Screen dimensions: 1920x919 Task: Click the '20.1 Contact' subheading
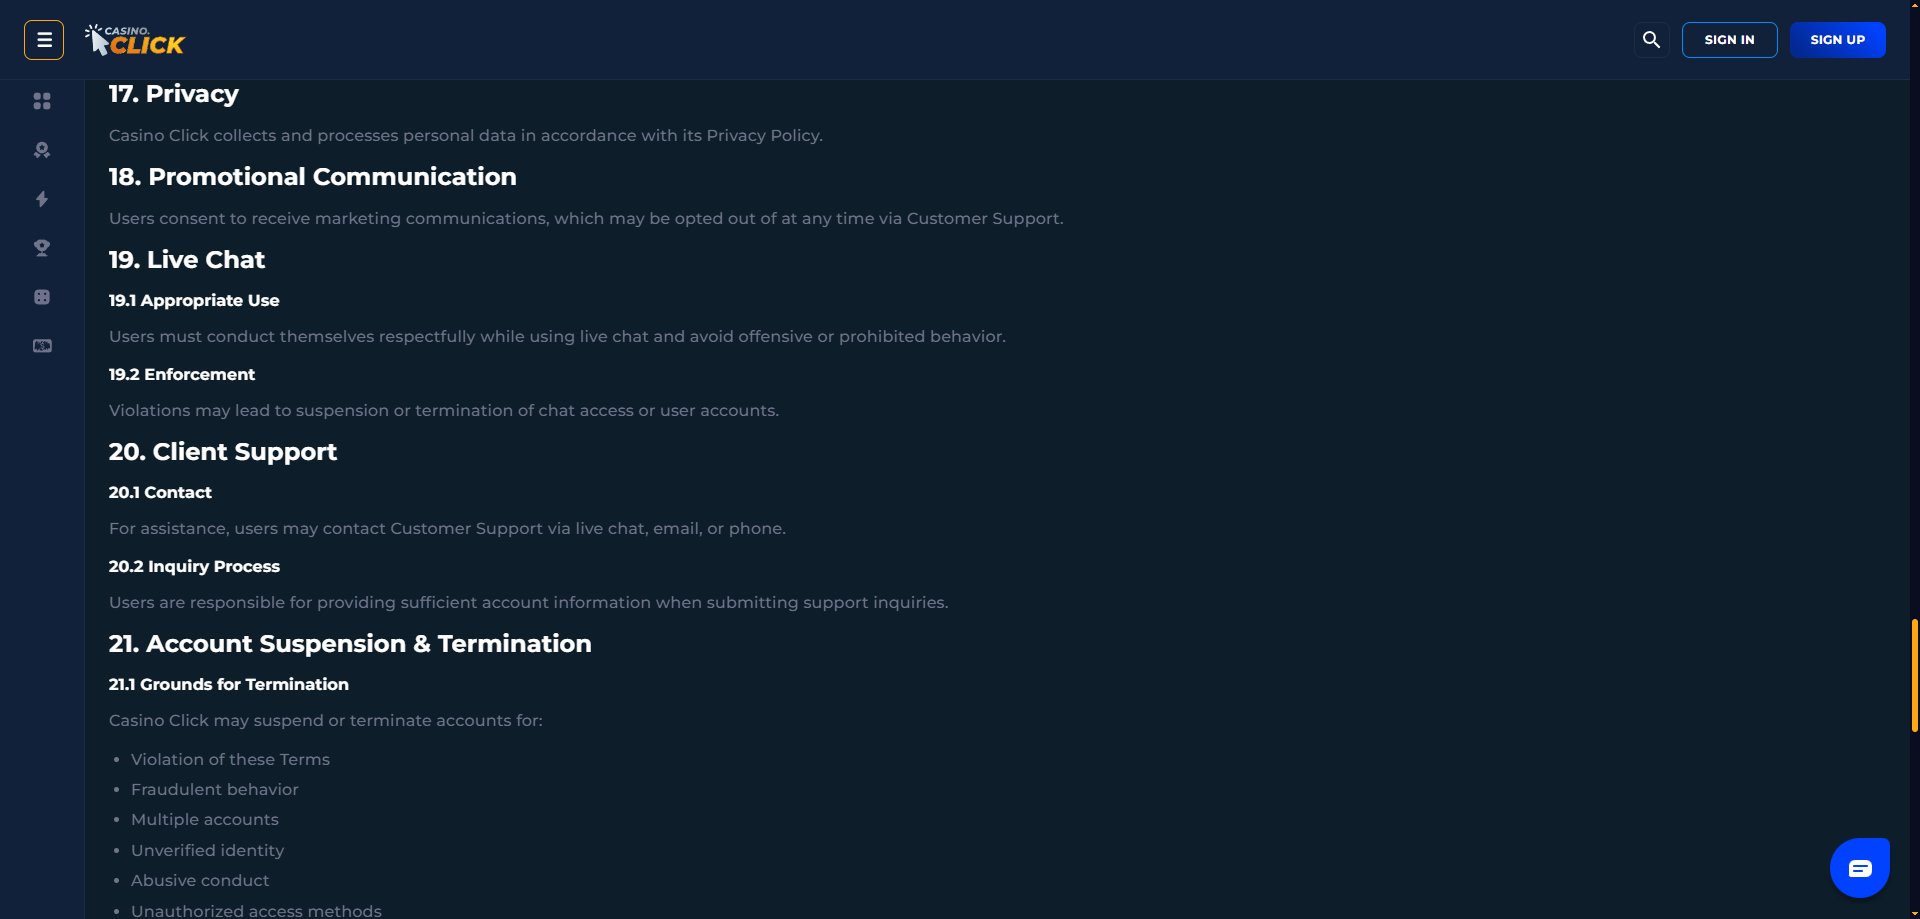click(x=160, y=493)
